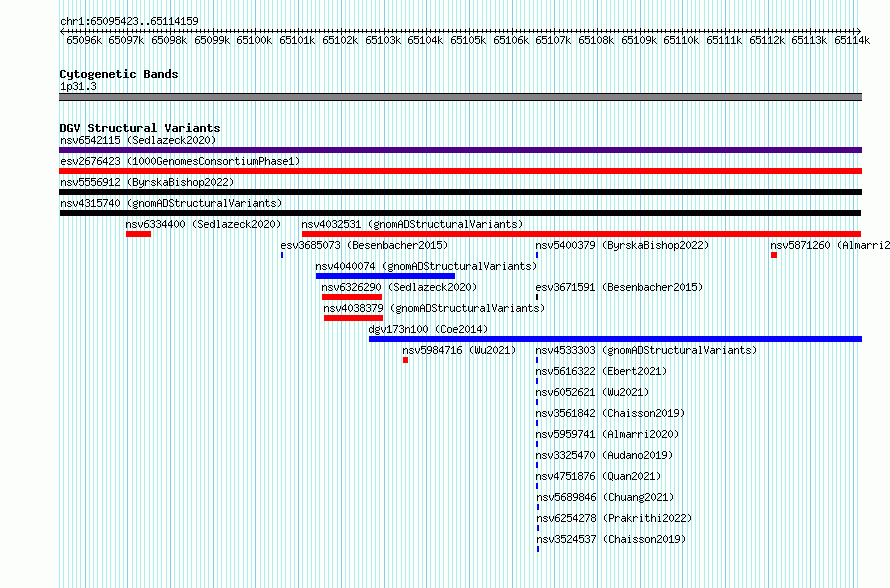Viewport: 890px width, 588px height.
Task: Open the esv2676423 1000GenomesConsortiumPhase1 label
Action: coord(180,161)
